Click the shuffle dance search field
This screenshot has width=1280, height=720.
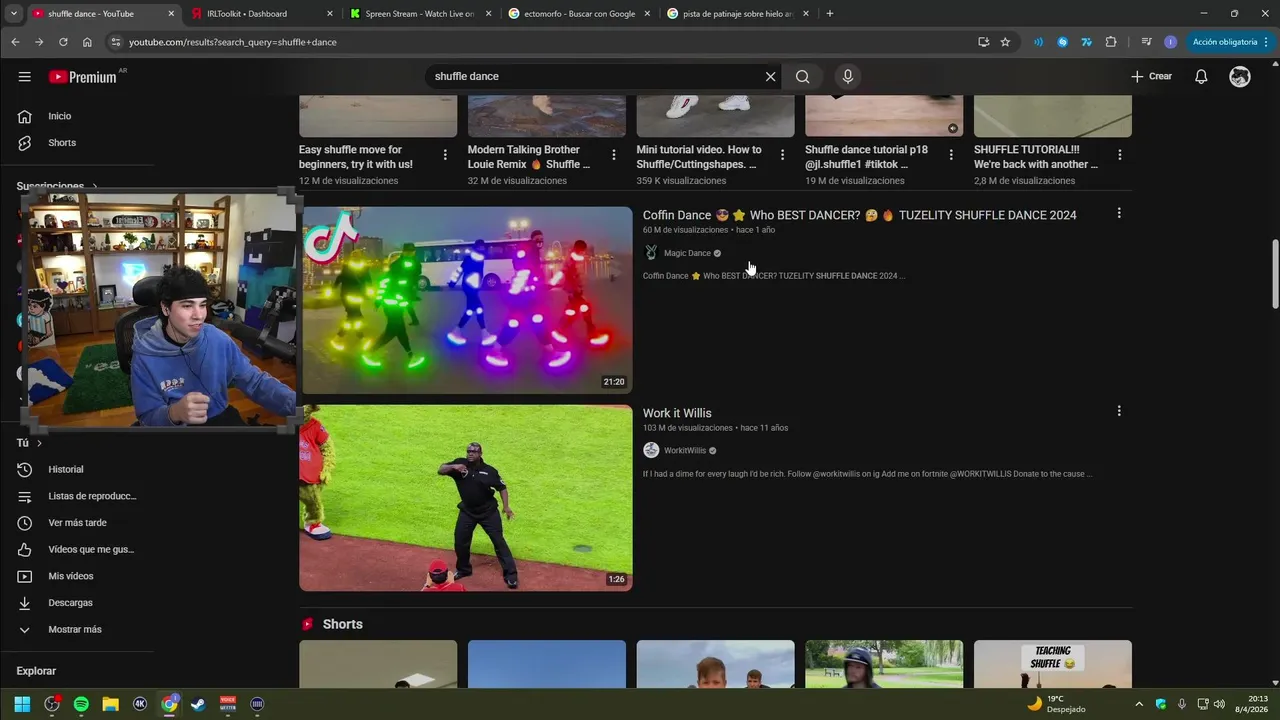(595, 77)
